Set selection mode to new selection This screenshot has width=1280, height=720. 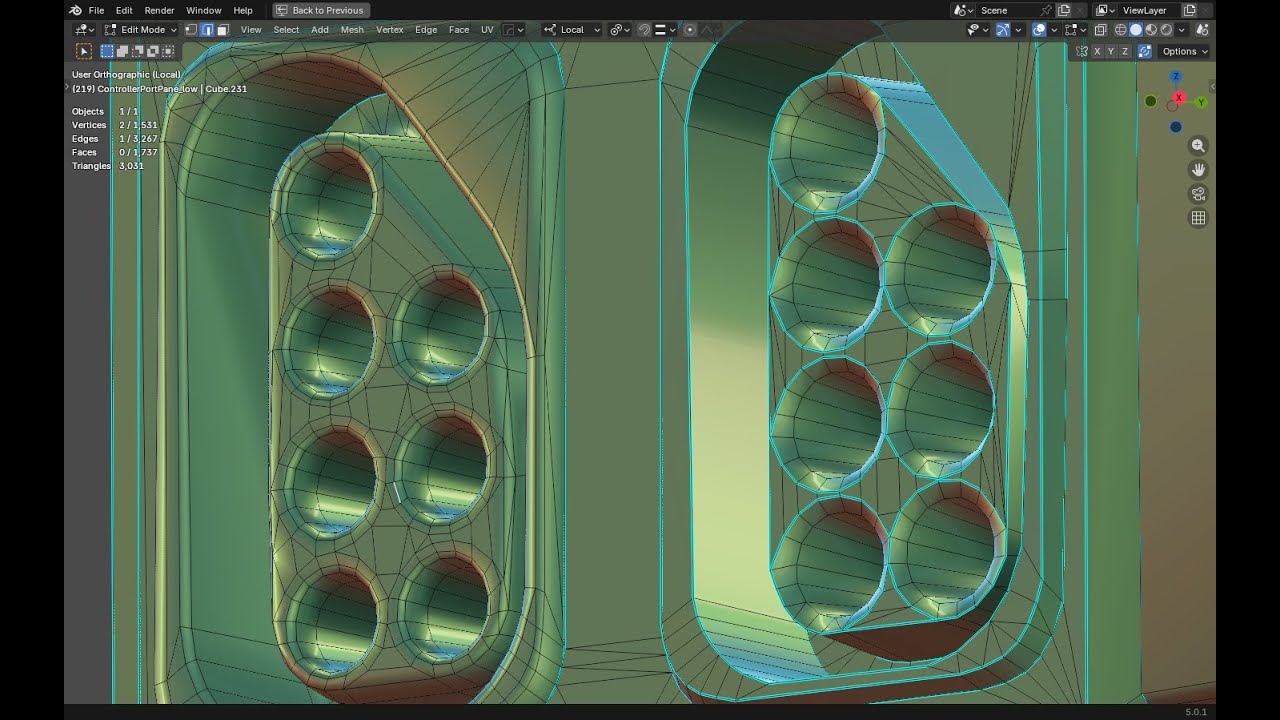tap(107, 51)
